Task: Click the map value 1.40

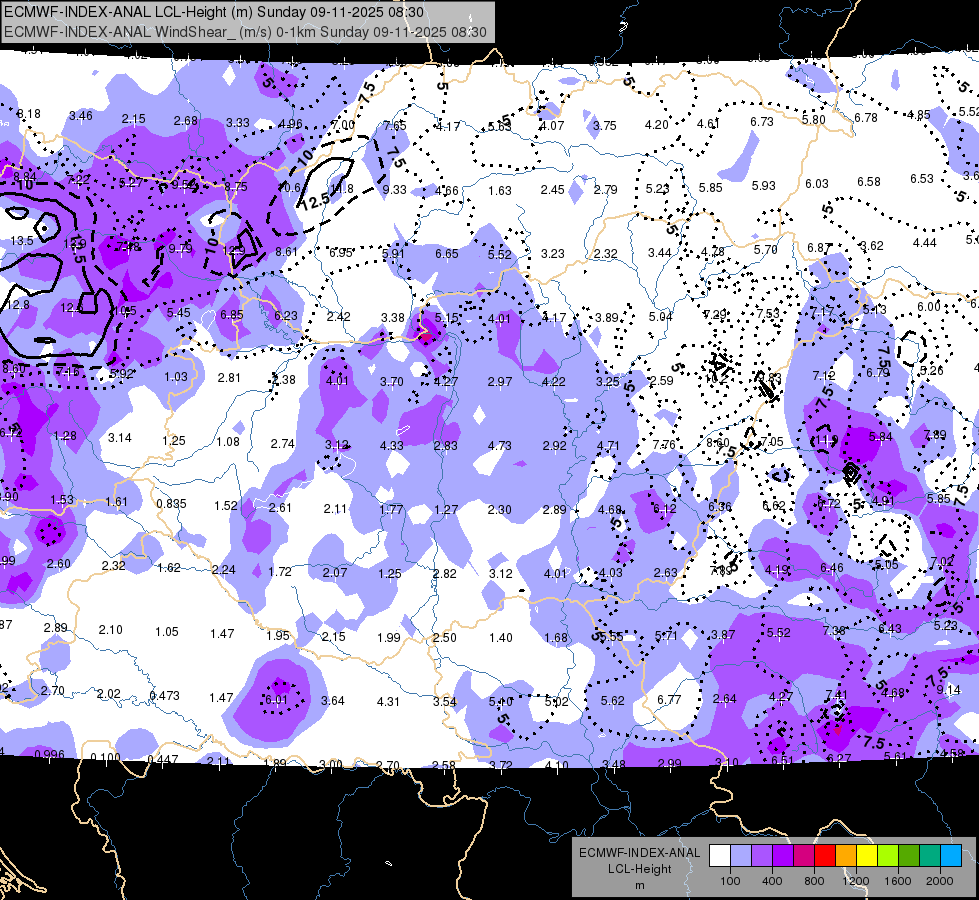Action: [501, 638]
